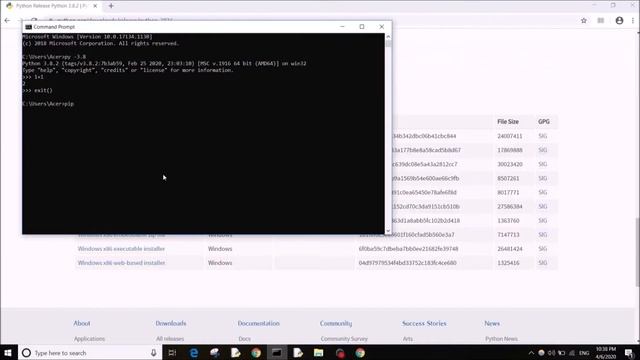Click the Cortana search circle icon
Screen dimensions: 640x360
pos(26,353)
